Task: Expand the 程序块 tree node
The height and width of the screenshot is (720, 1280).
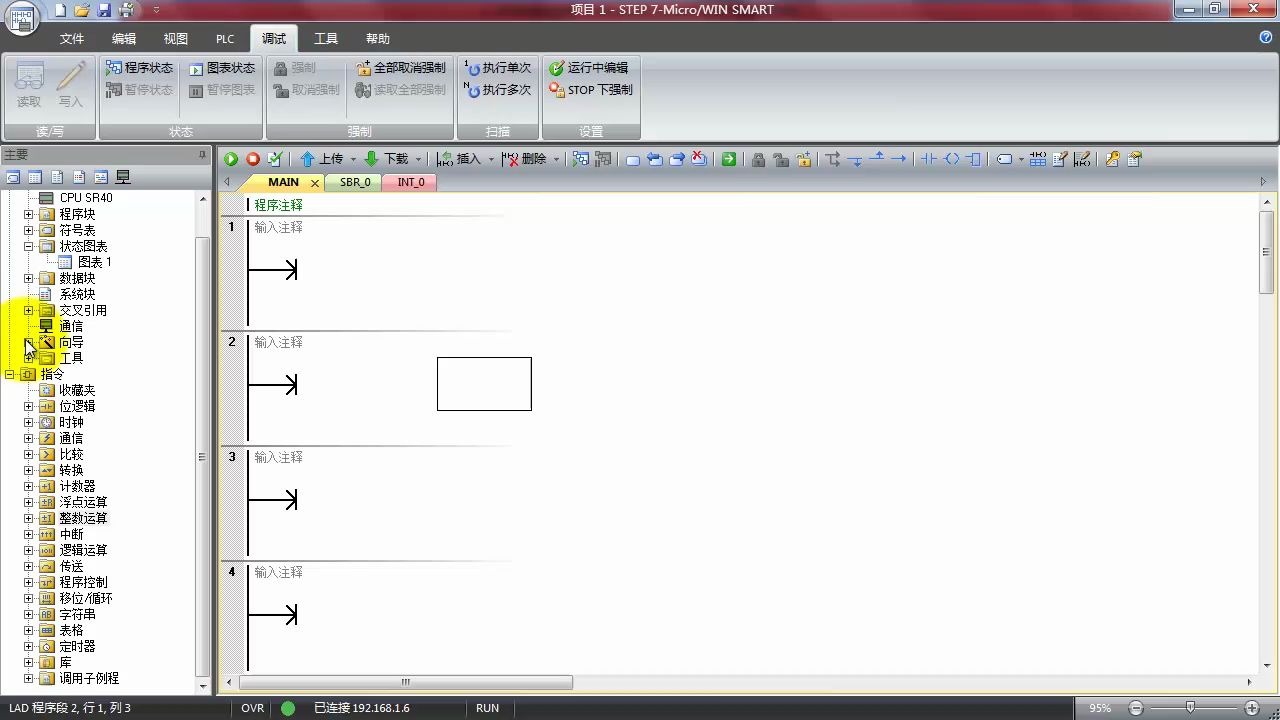Action: [28, 214]
